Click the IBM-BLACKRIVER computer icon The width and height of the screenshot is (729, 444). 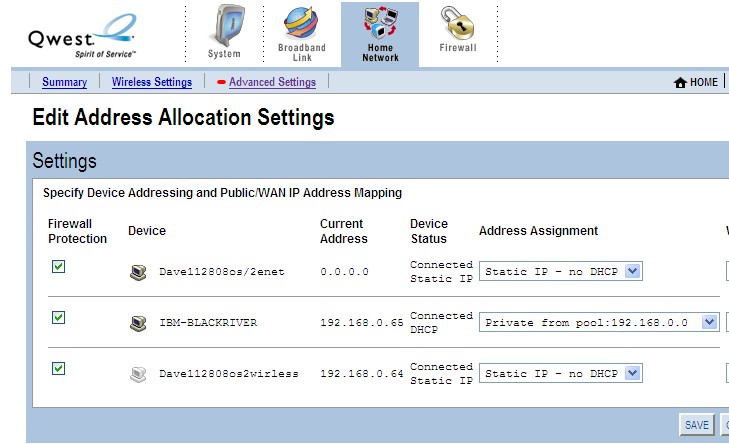click(x=138, y=323)
